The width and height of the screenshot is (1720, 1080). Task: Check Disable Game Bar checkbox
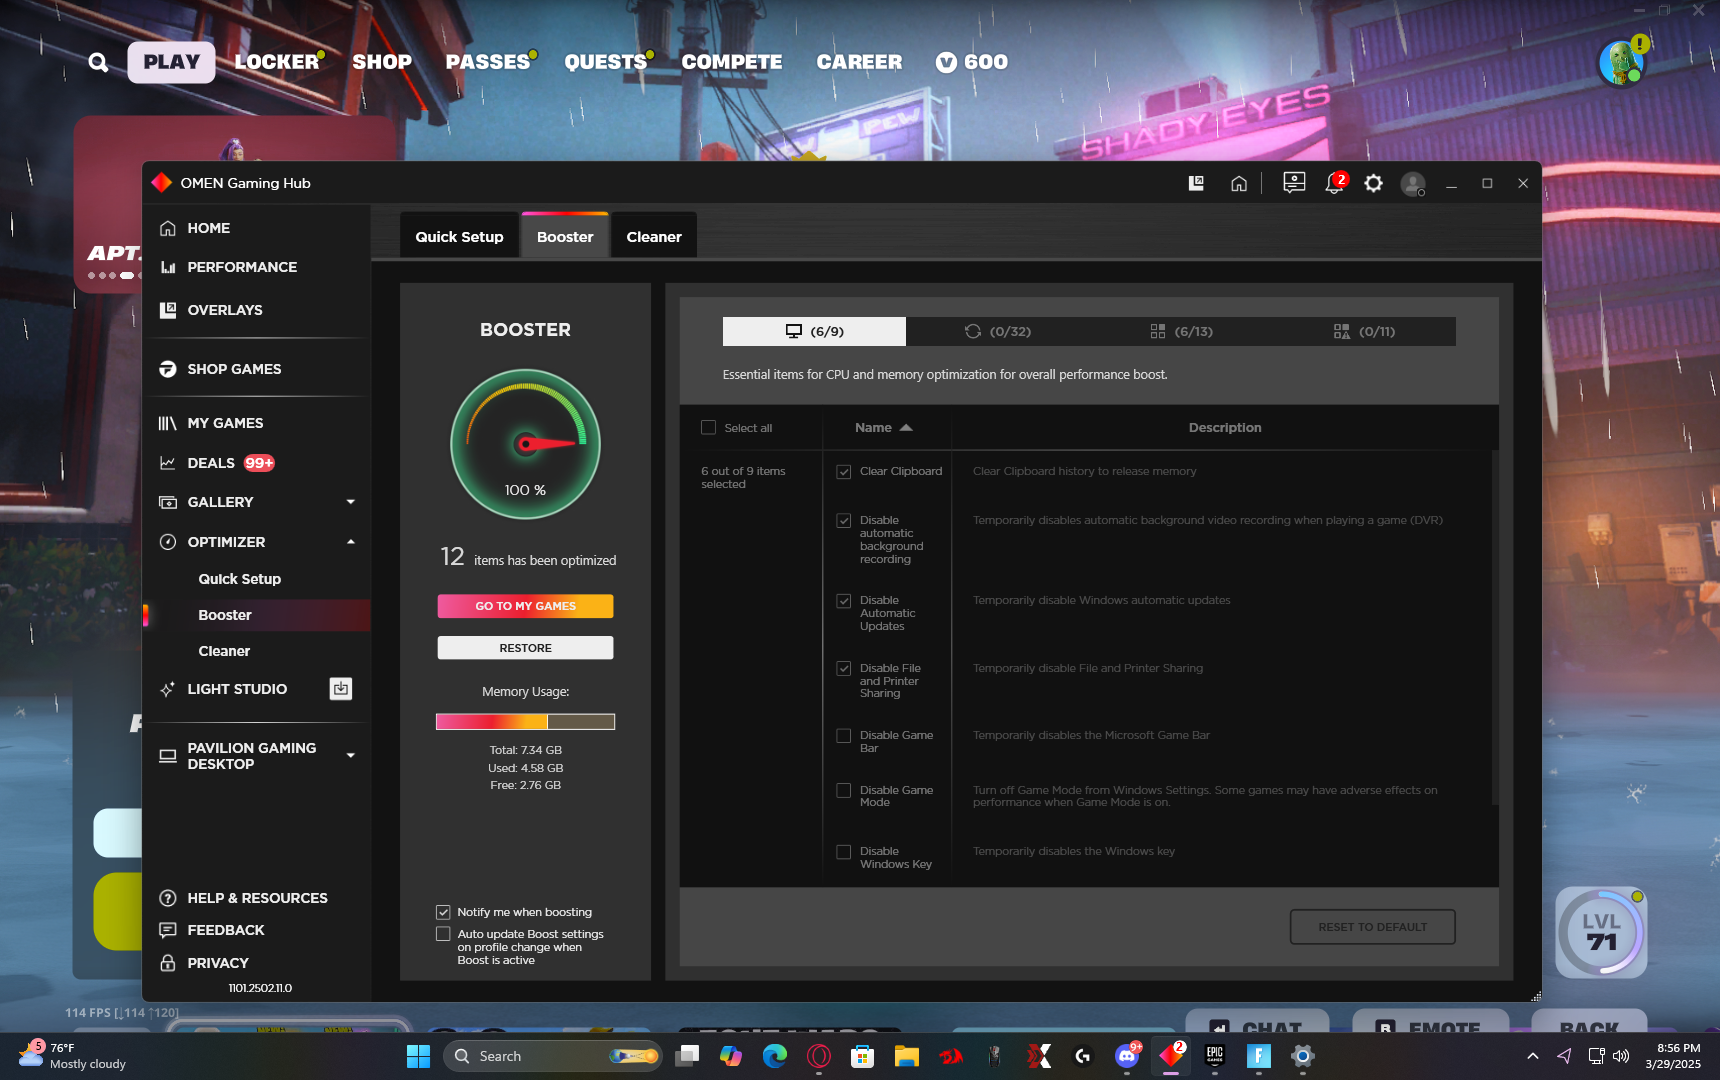(x=844, y=736)
